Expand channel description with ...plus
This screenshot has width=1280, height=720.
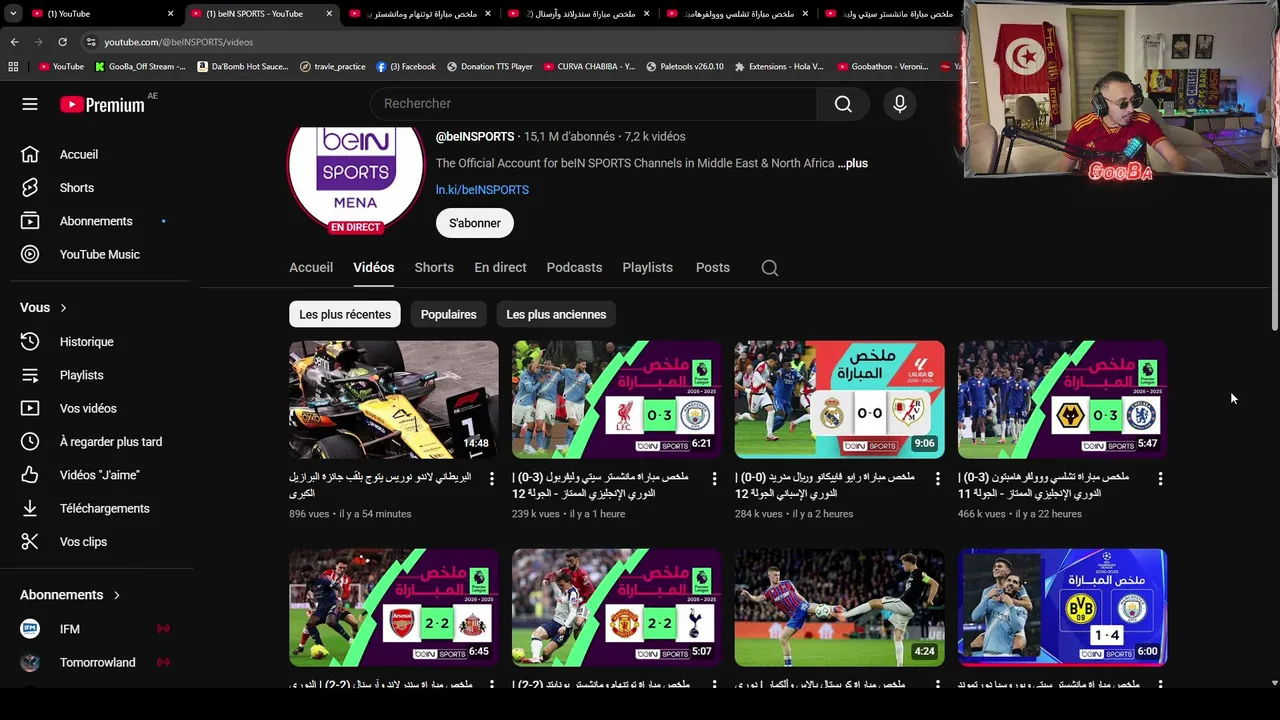point(853,163)
